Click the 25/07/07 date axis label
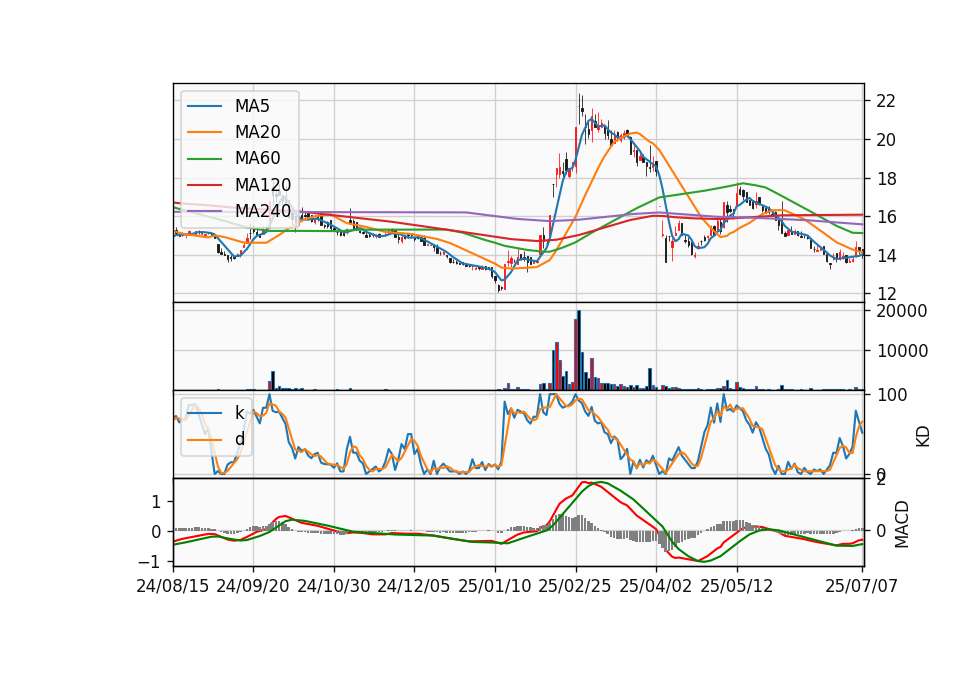This screenshot has width=960, height=690. coord(861,586)
